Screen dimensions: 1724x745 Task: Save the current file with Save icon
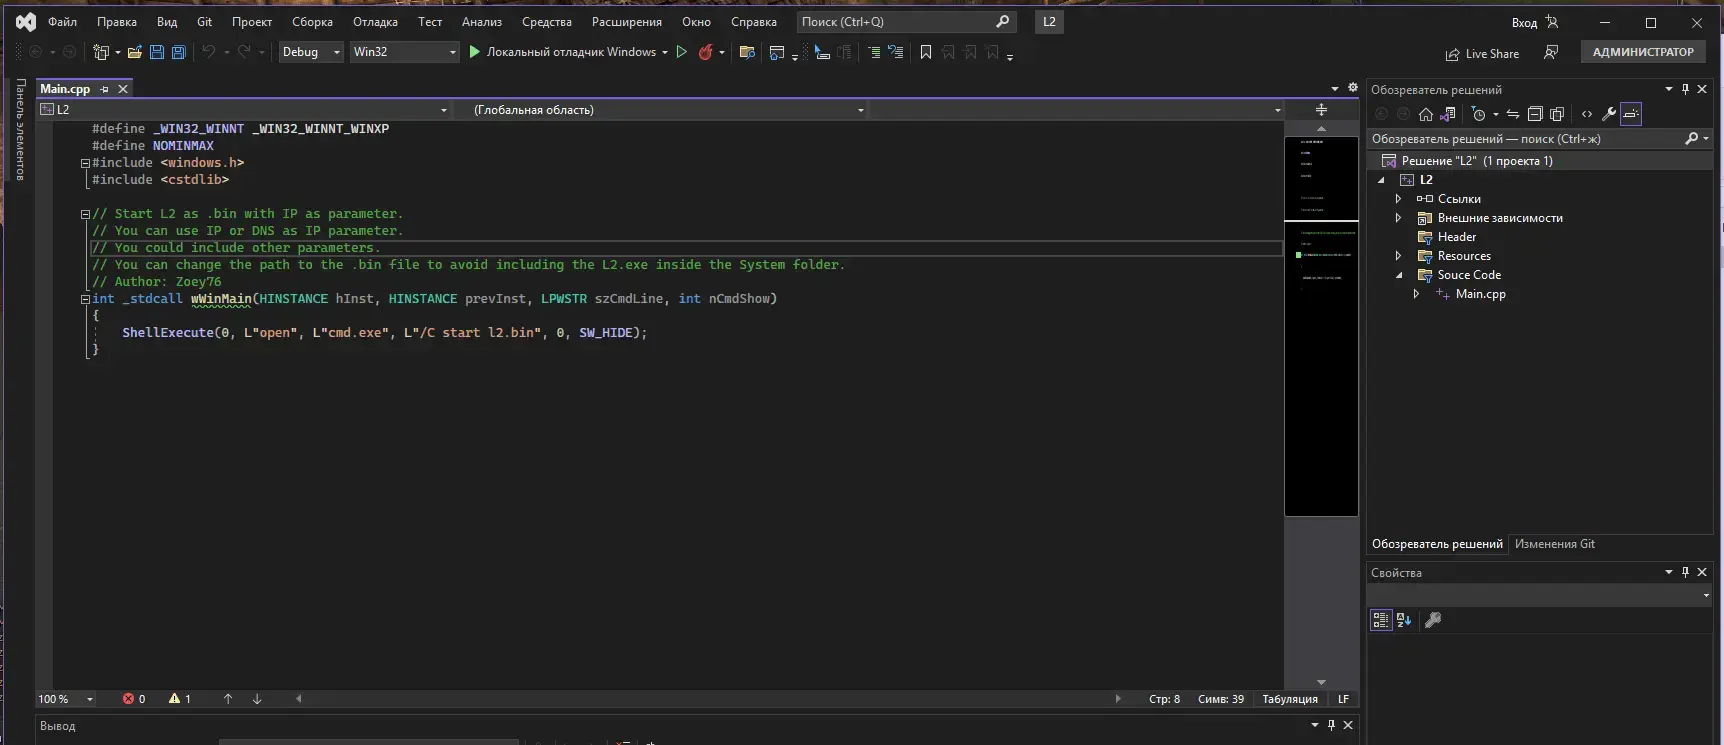point(157,52)
